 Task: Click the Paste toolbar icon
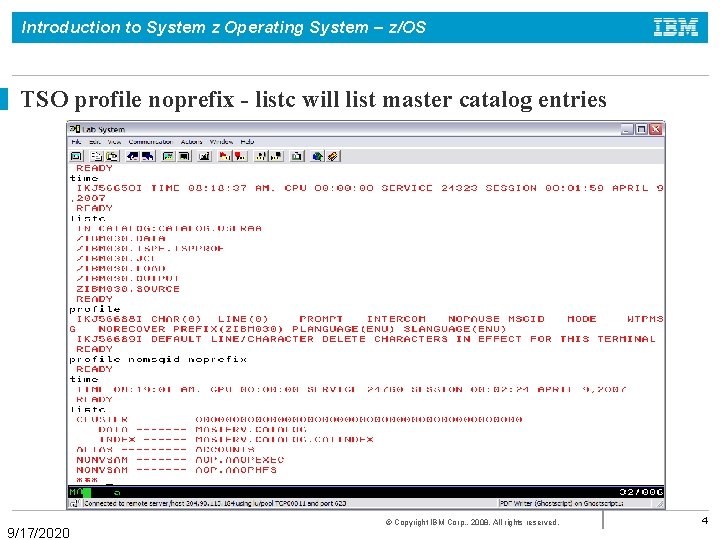[x=112, y=156]
